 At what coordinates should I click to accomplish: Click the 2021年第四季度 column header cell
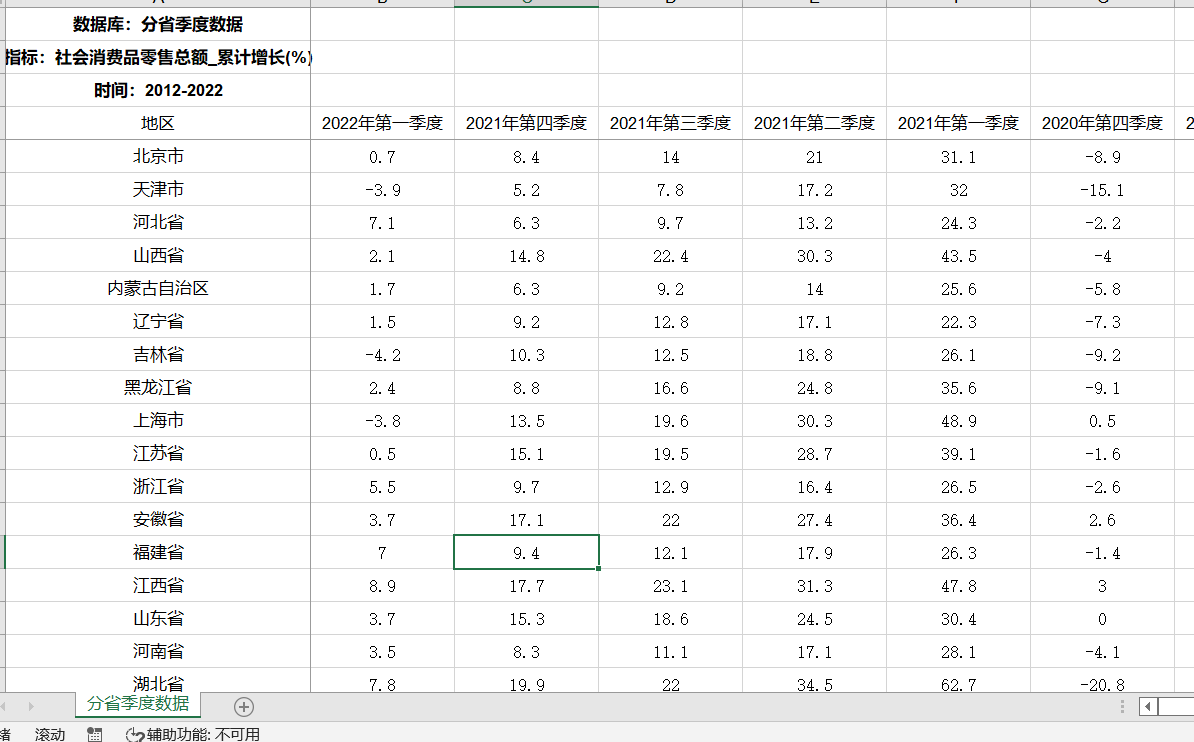point(526,123)
